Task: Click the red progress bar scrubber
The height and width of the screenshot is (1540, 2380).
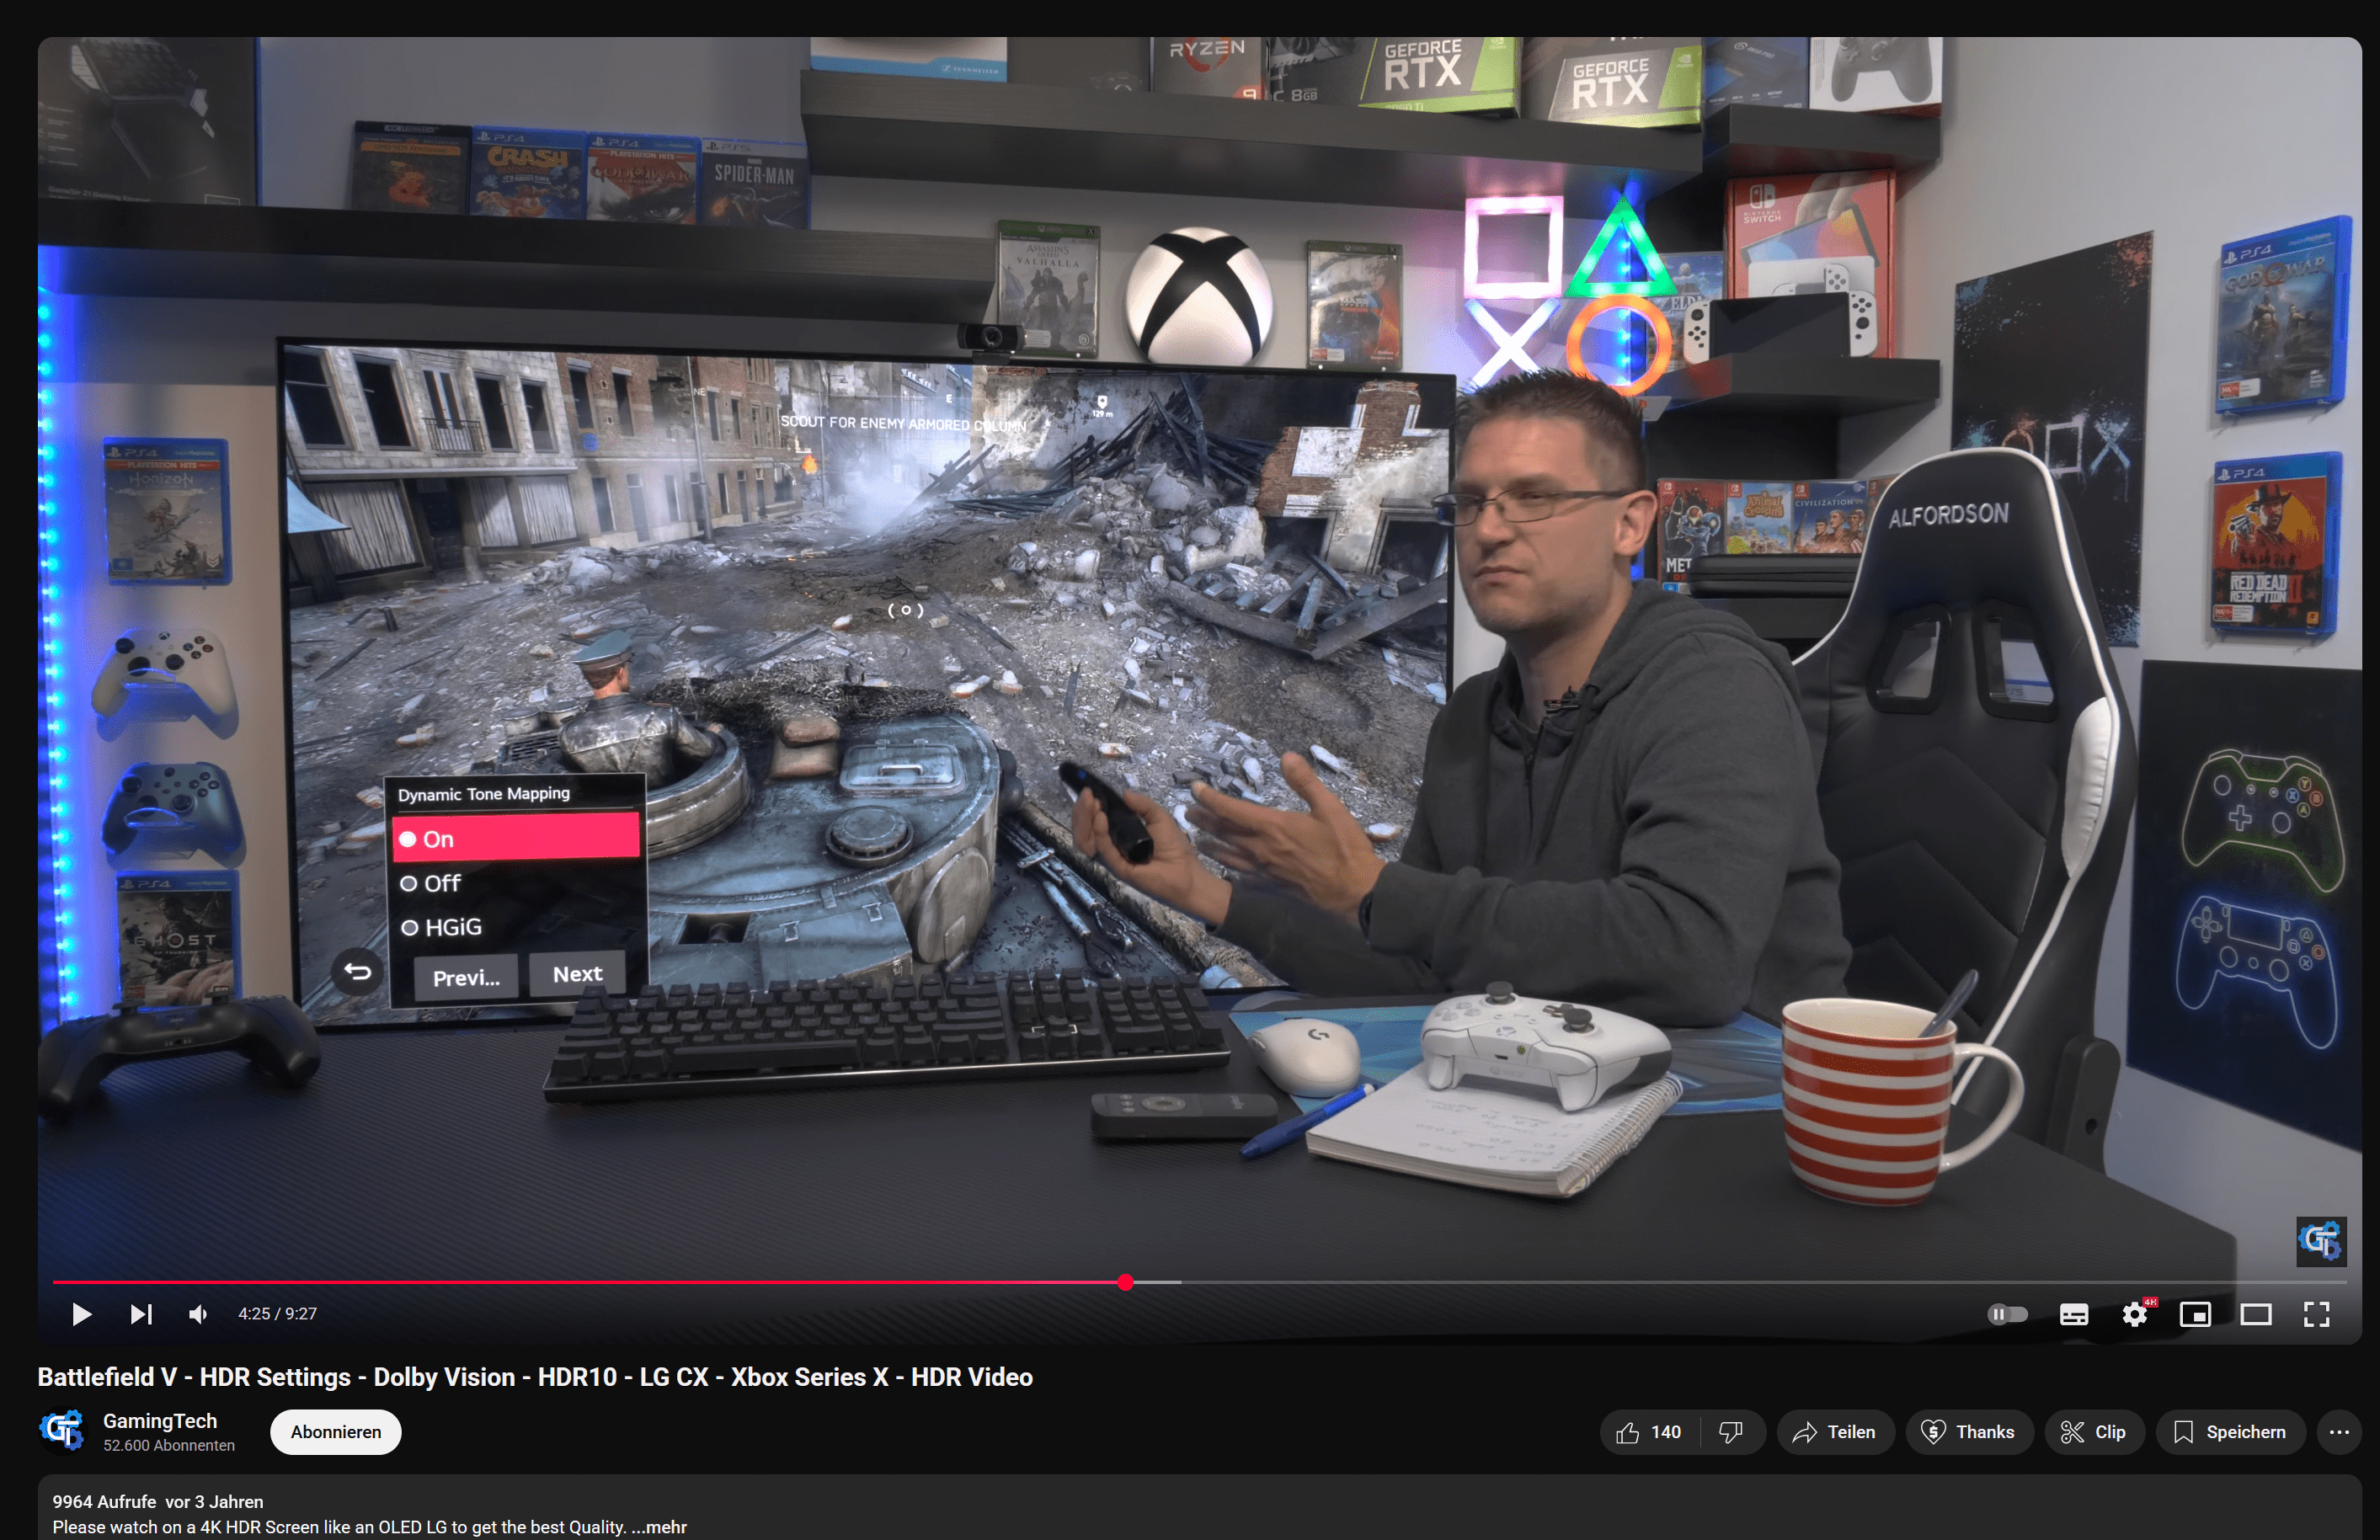Action: point(1125,1282)
